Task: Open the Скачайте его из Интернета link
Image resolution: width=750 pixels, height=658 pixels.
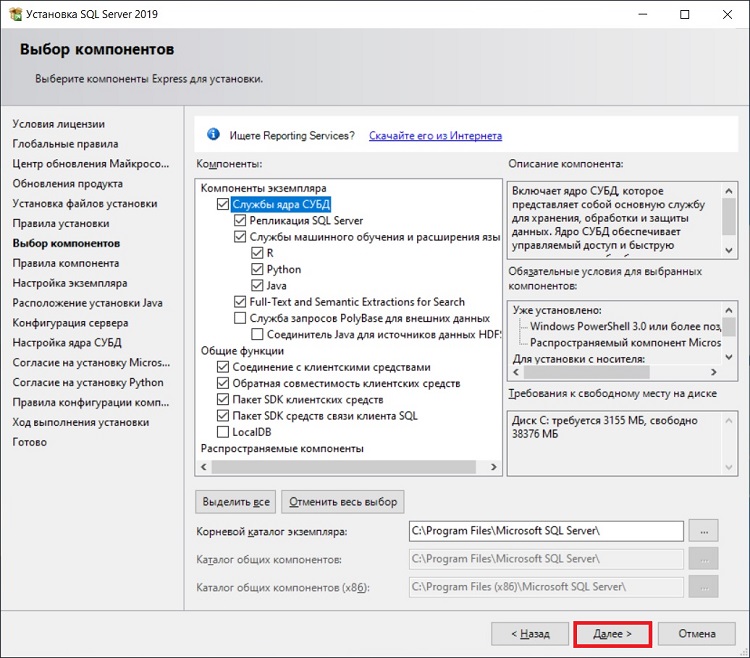Action: click(x=435, y=136)
